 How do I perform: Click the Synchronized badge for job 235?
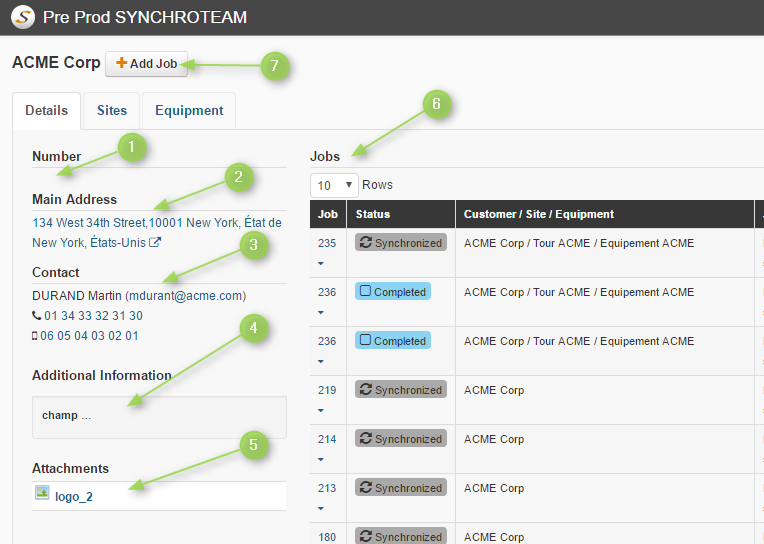coord(401,242)
